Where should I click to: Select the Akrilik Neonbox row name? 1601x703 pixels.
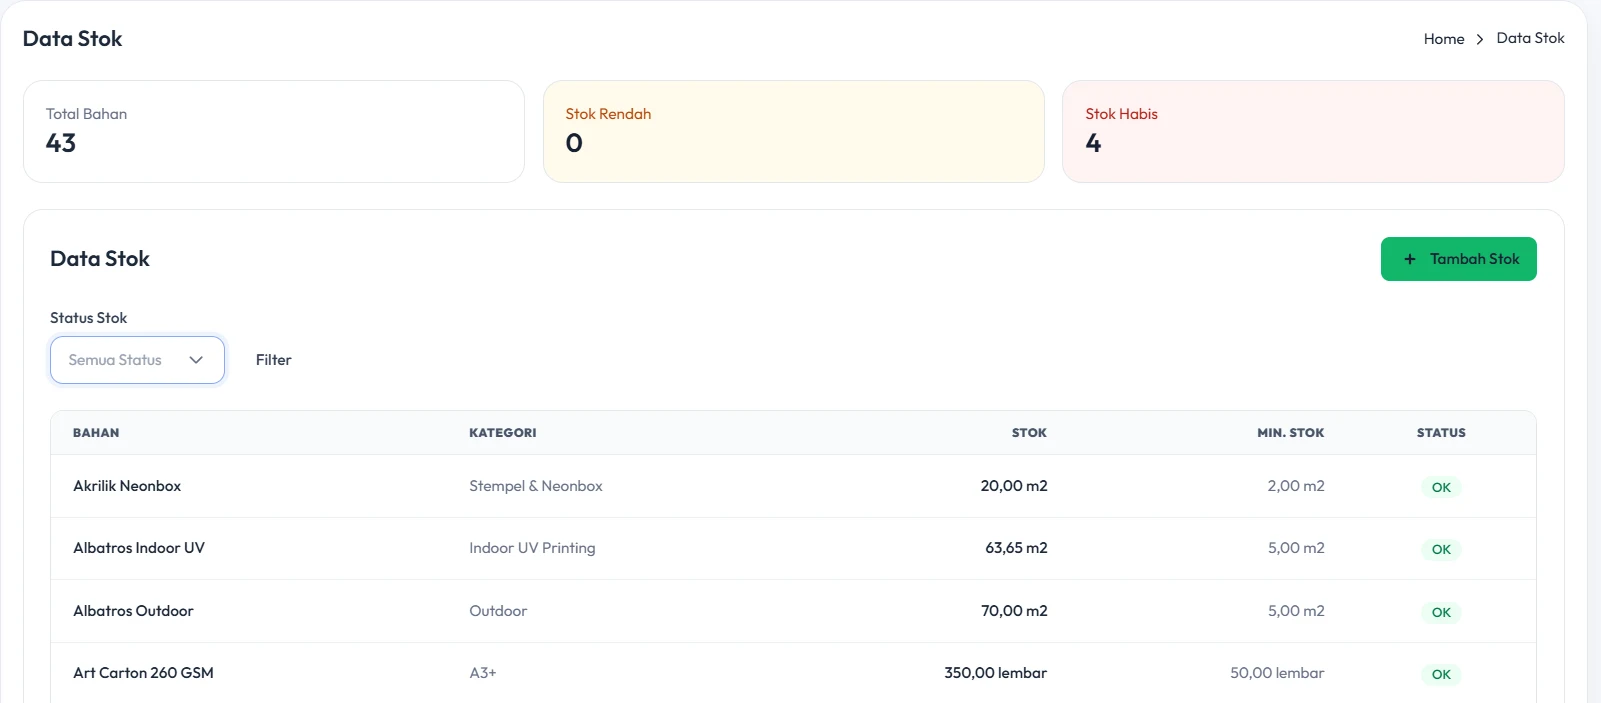(127, 486)
